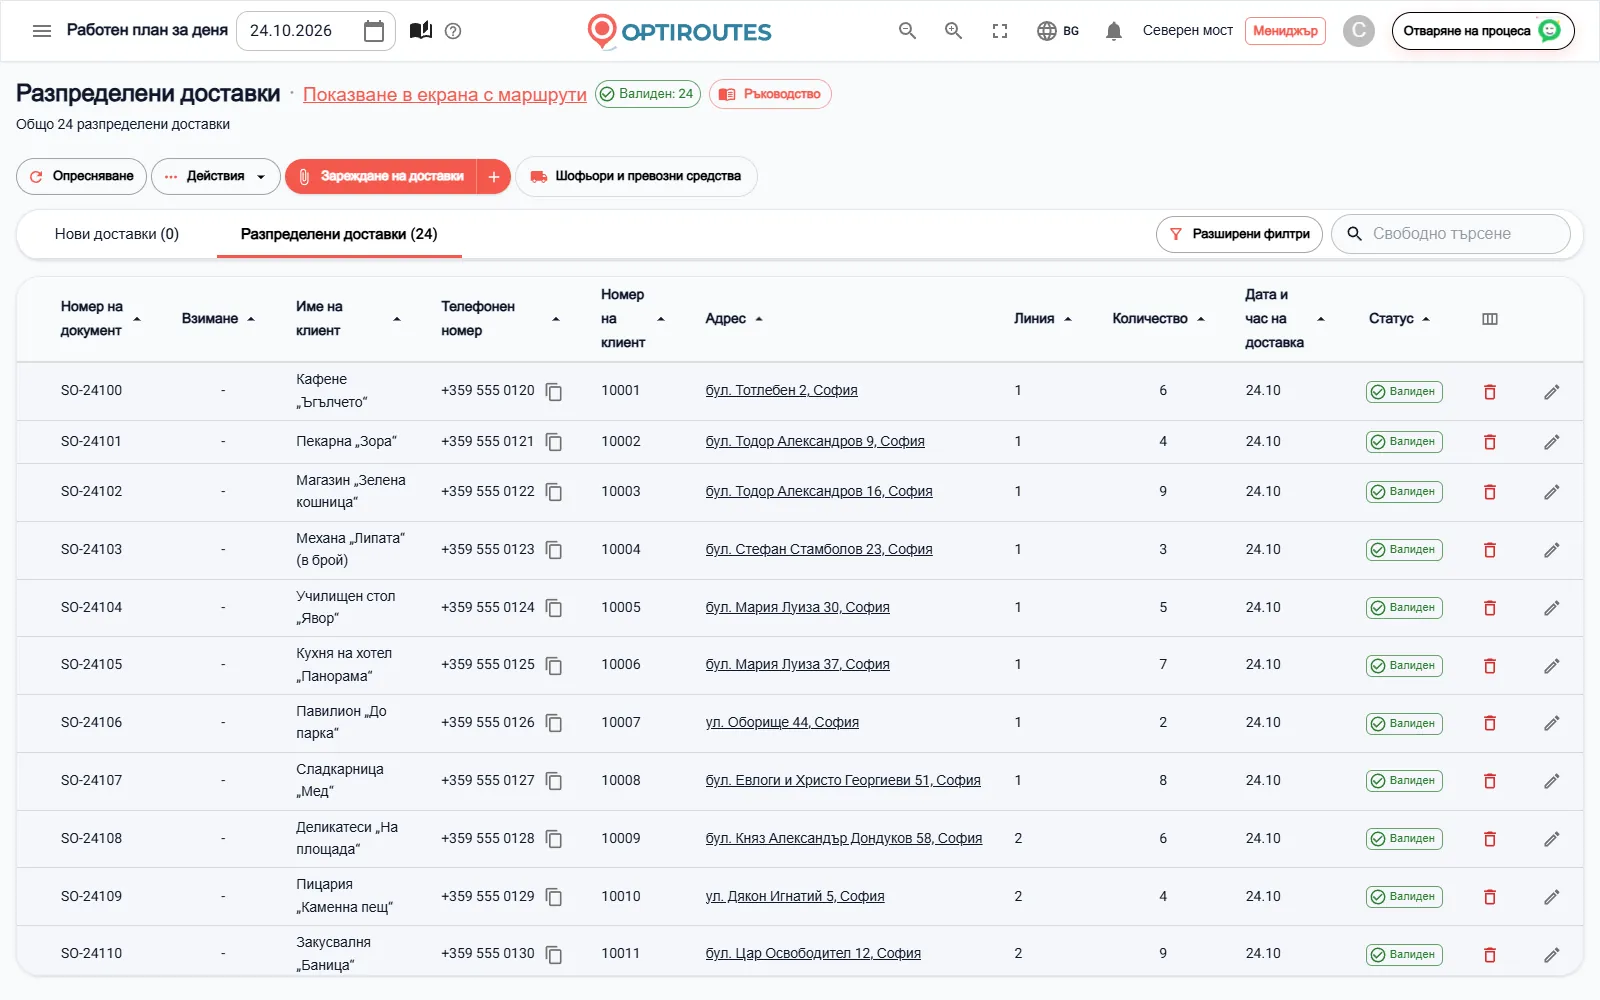The width and height of the screenshot is (1600, 1000).
Task: Open Разширени филтри
Action: [1239, 234]
